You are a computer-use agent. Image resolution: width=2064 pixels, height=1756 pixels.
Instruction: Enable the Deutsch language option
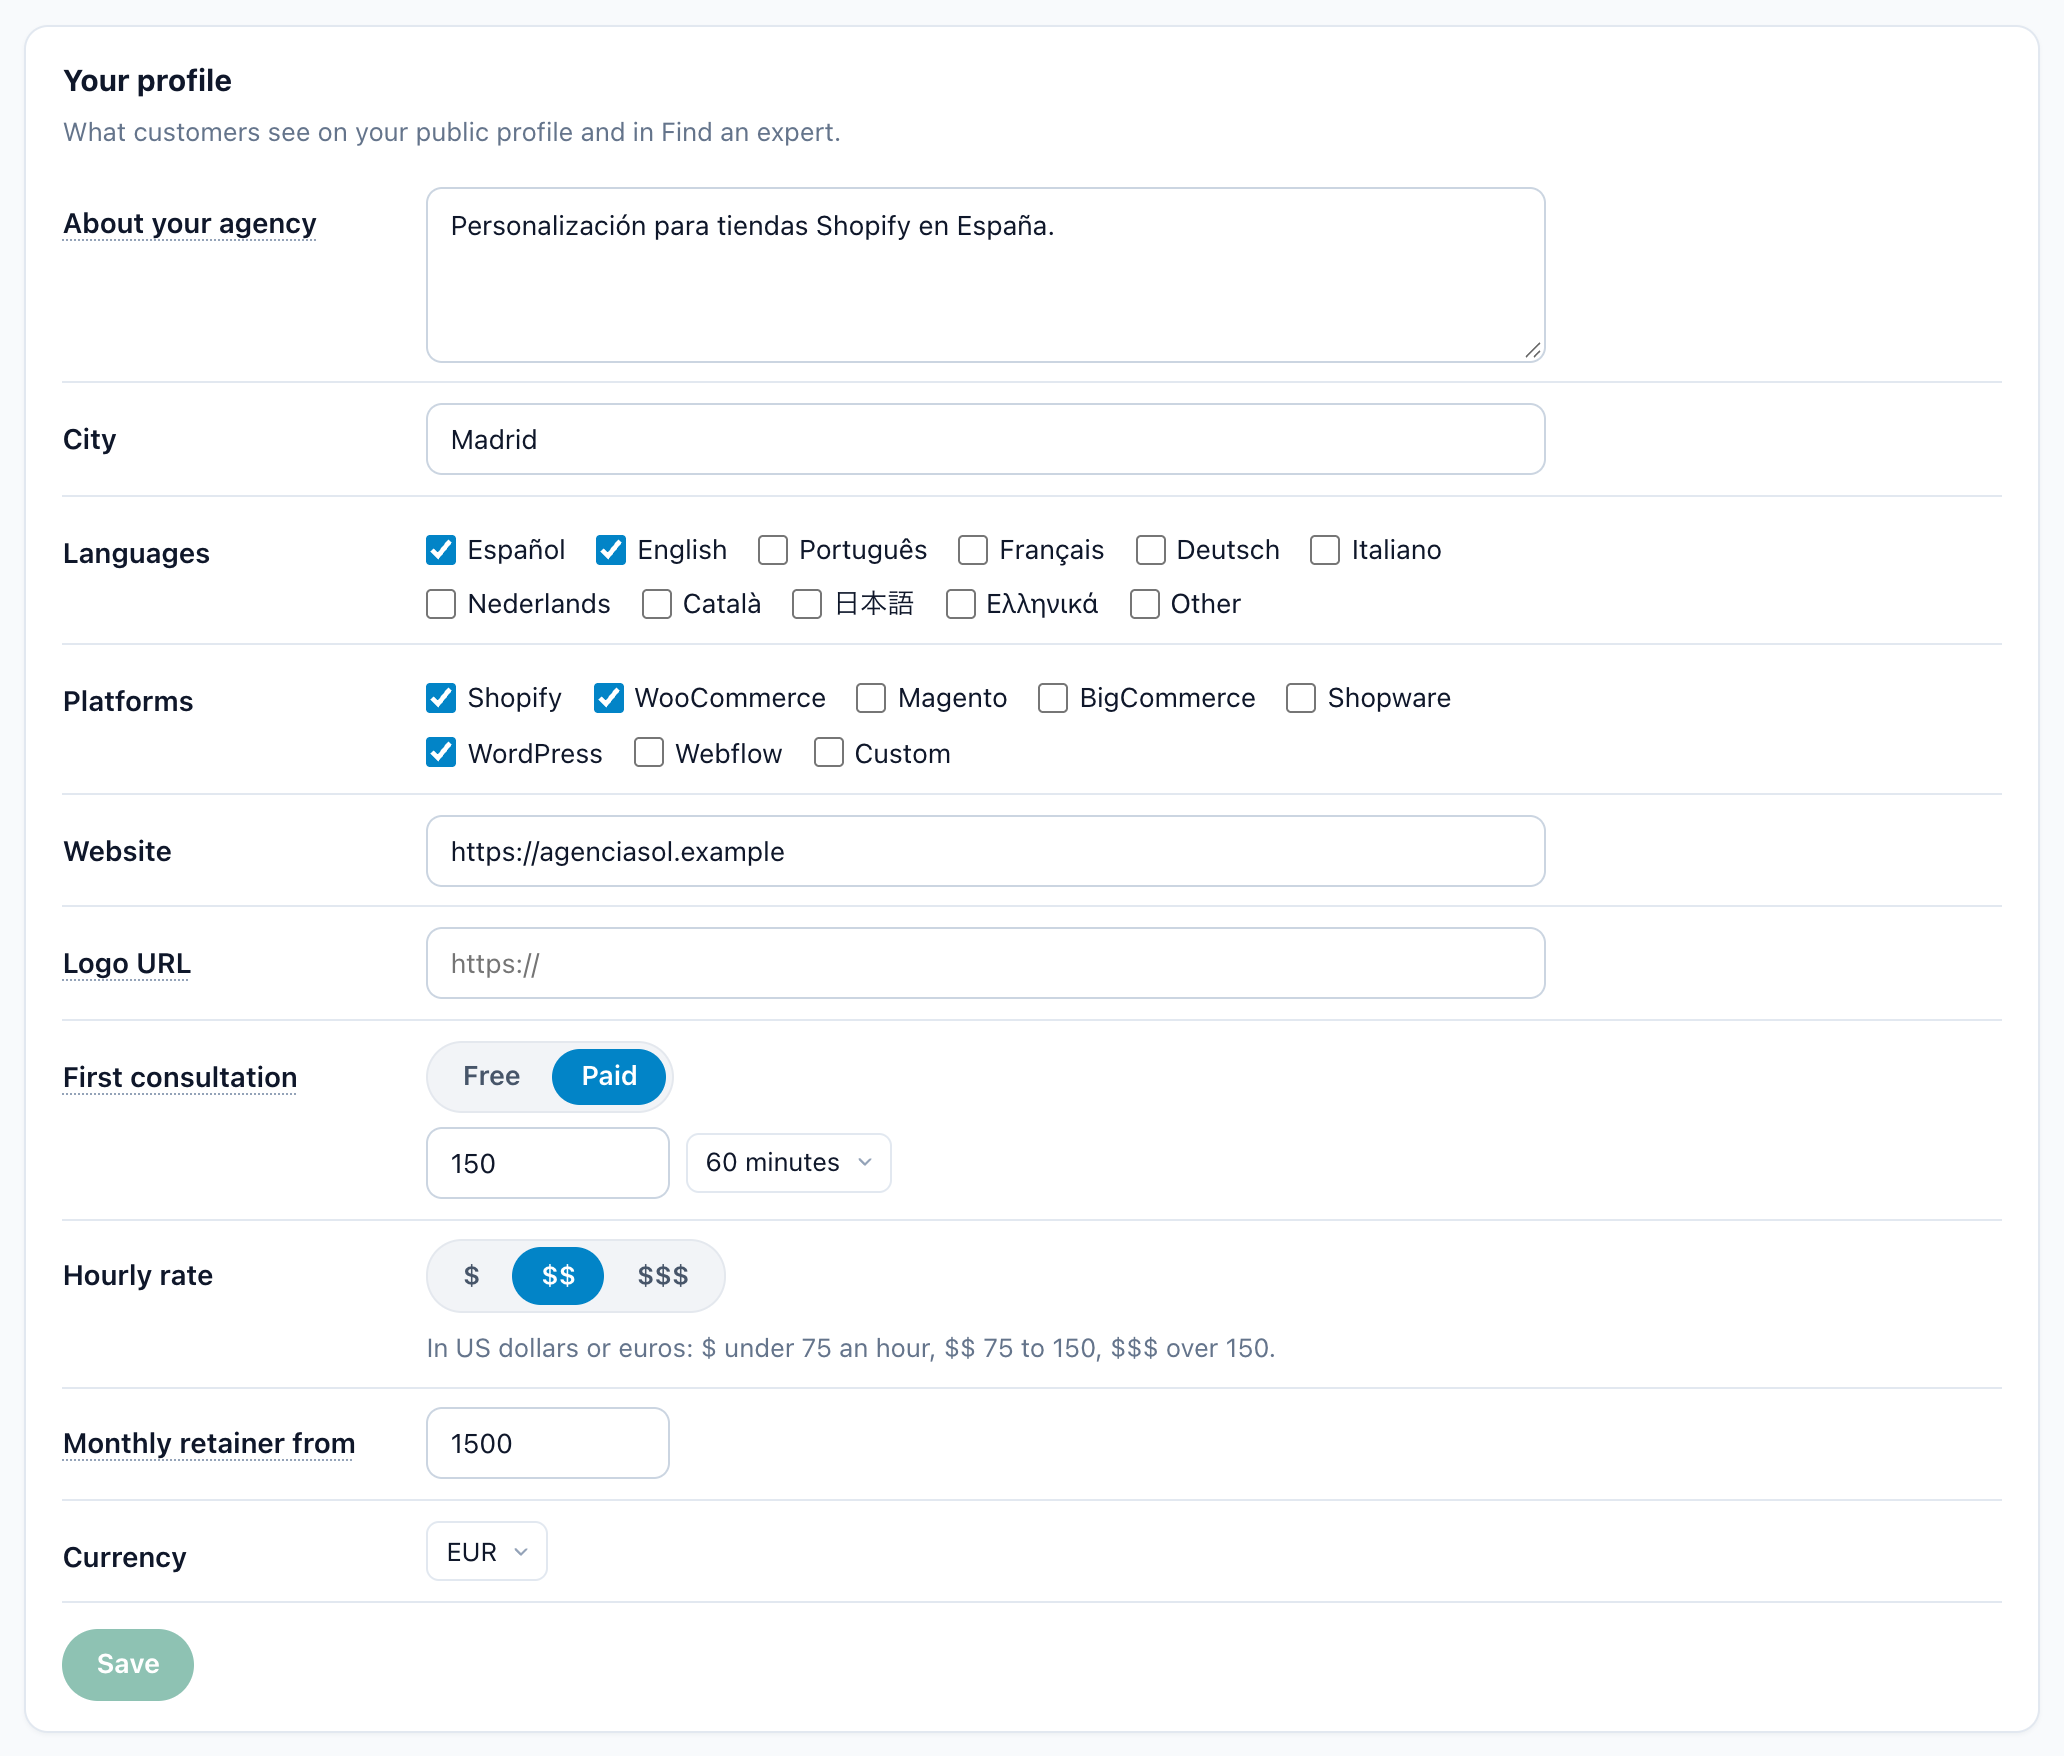click(1151, 550)
